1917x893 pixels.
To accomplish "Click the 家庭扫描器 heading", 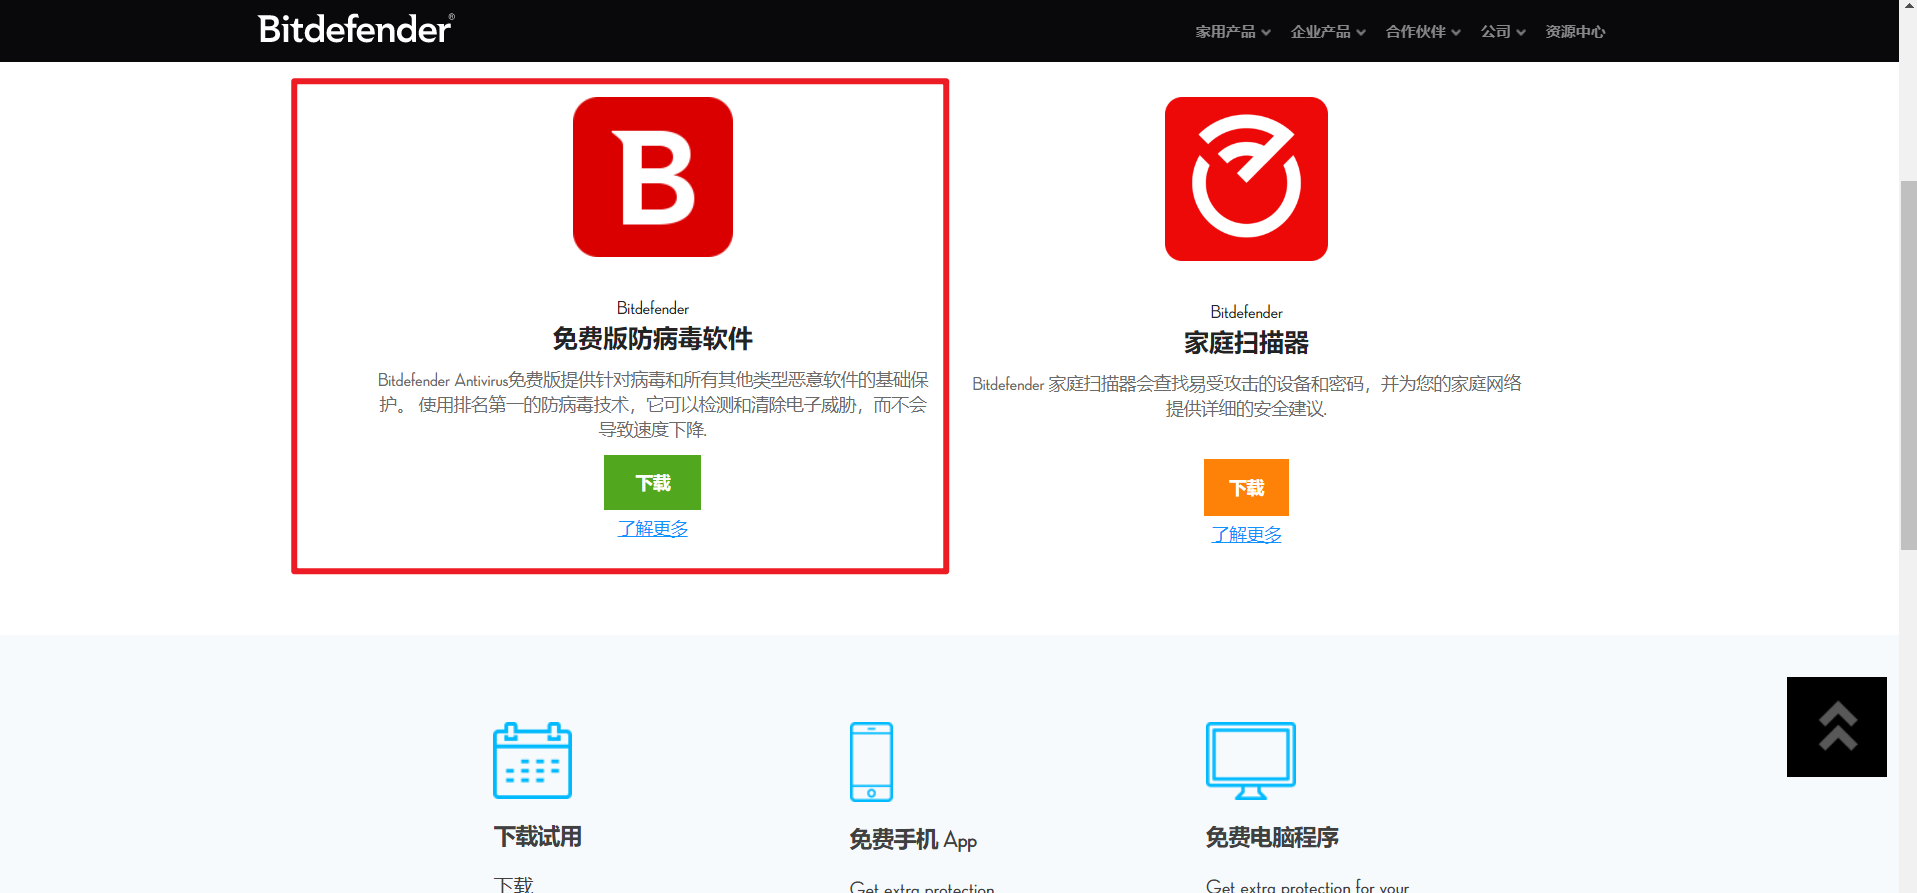I will tap(1246, 343).
